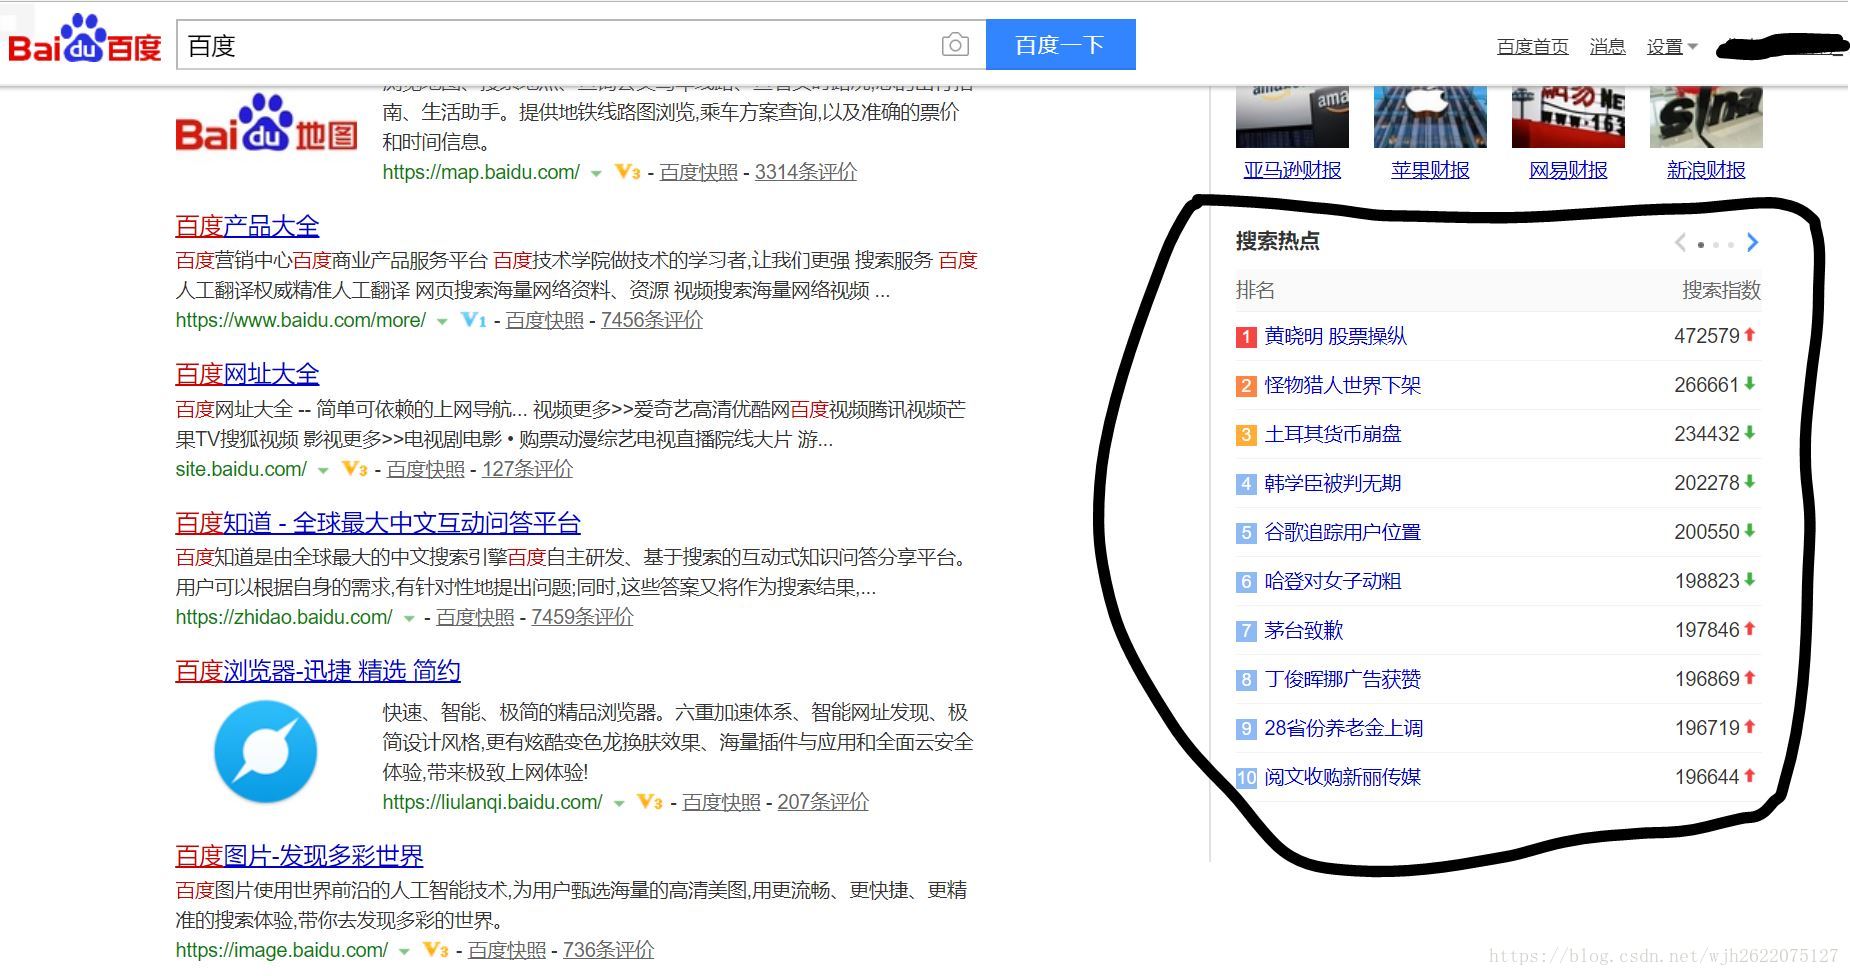Open the https://zhidao.baidu.com/ URL
The height and width of the screenshot is (976, 1850).
click(x=284, y=617)
